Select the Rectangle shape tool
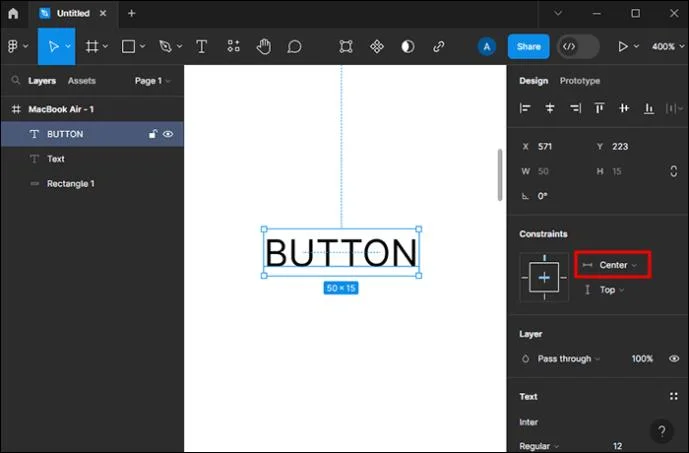The width and height of the screenshot is (689, 453). click(128, 46)
